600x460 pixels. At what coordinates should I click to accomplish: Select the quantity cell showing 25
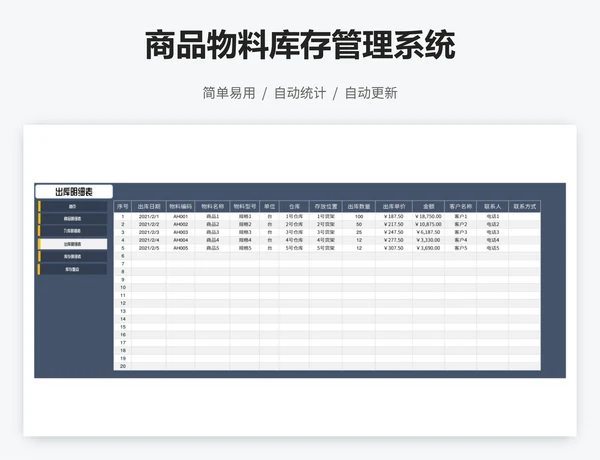(x=359, y=232)
